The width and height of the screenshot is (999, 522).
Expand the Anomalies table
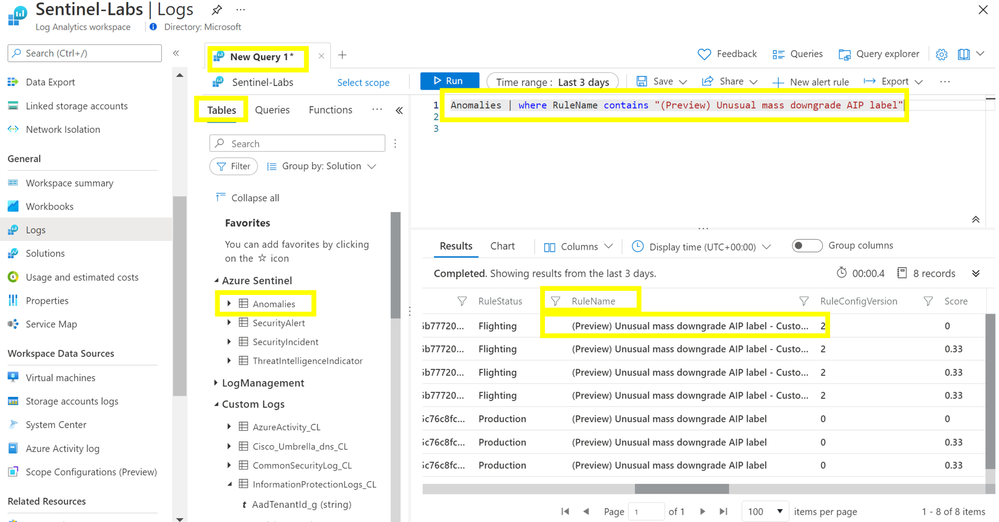pos(229,304)
